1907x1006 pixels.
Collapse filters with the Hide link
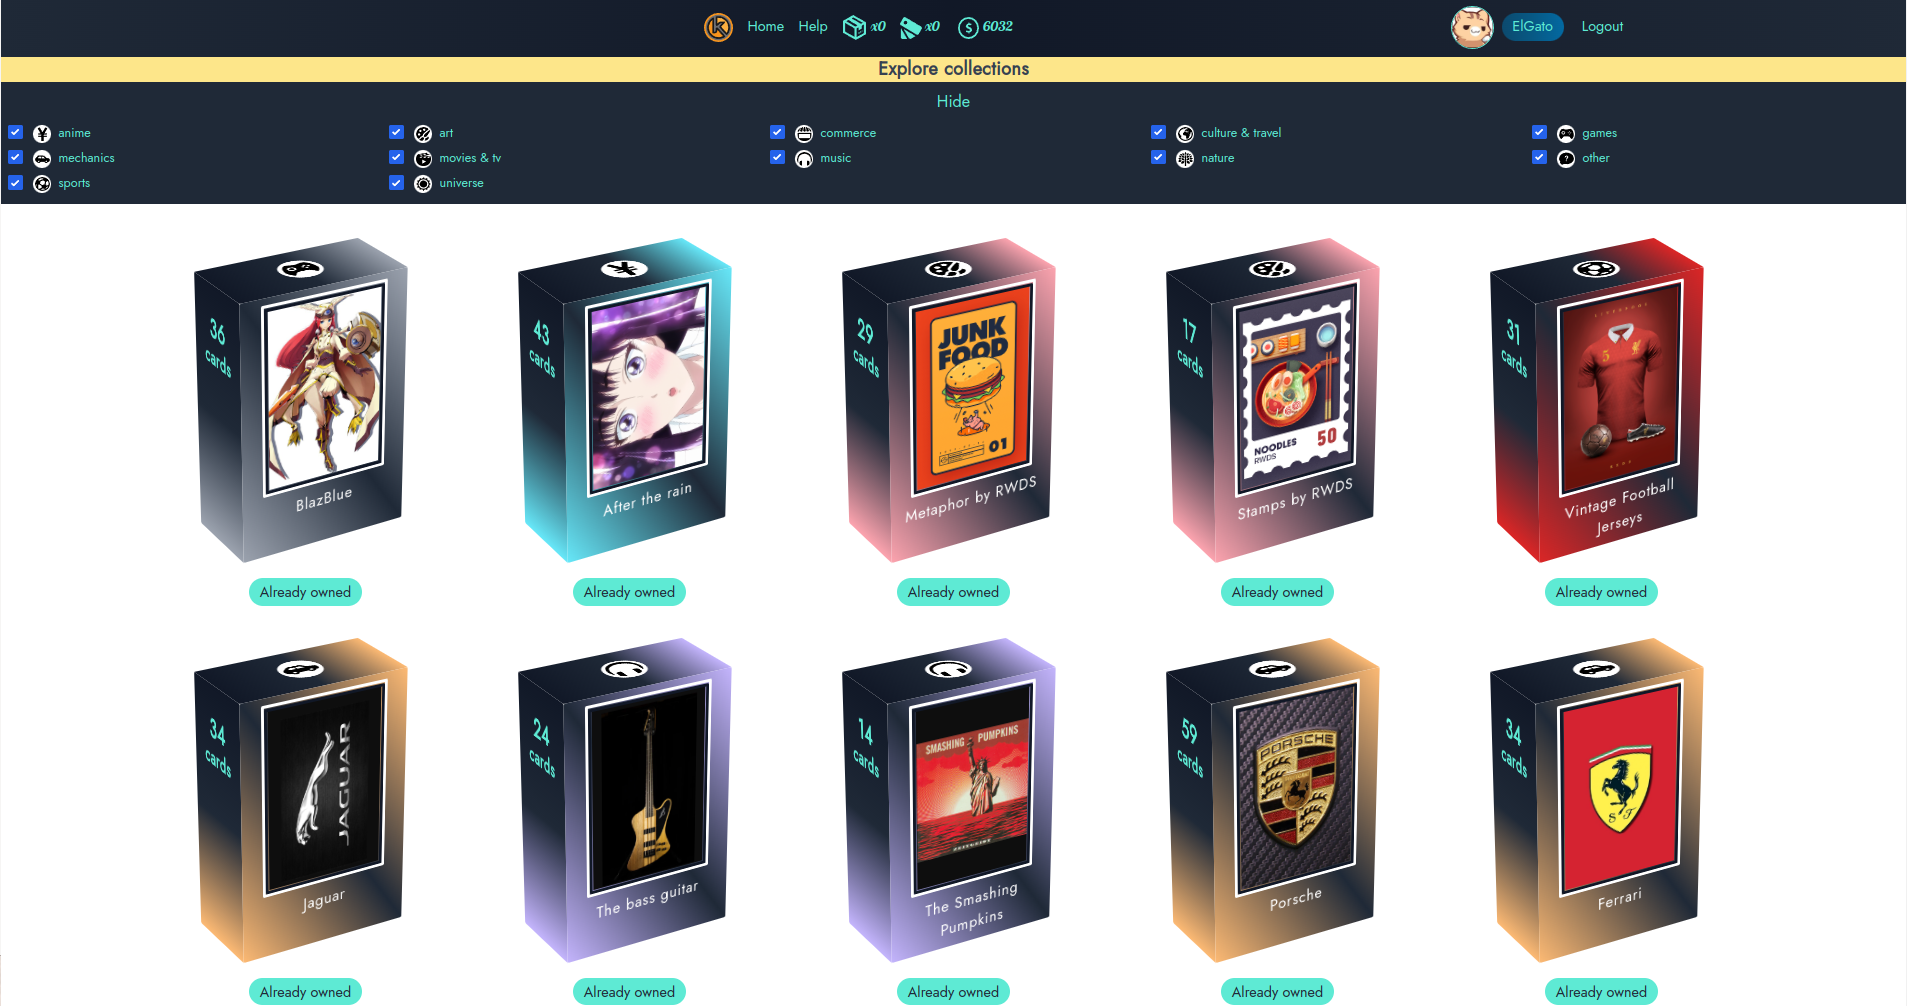[x=953, y=101]
